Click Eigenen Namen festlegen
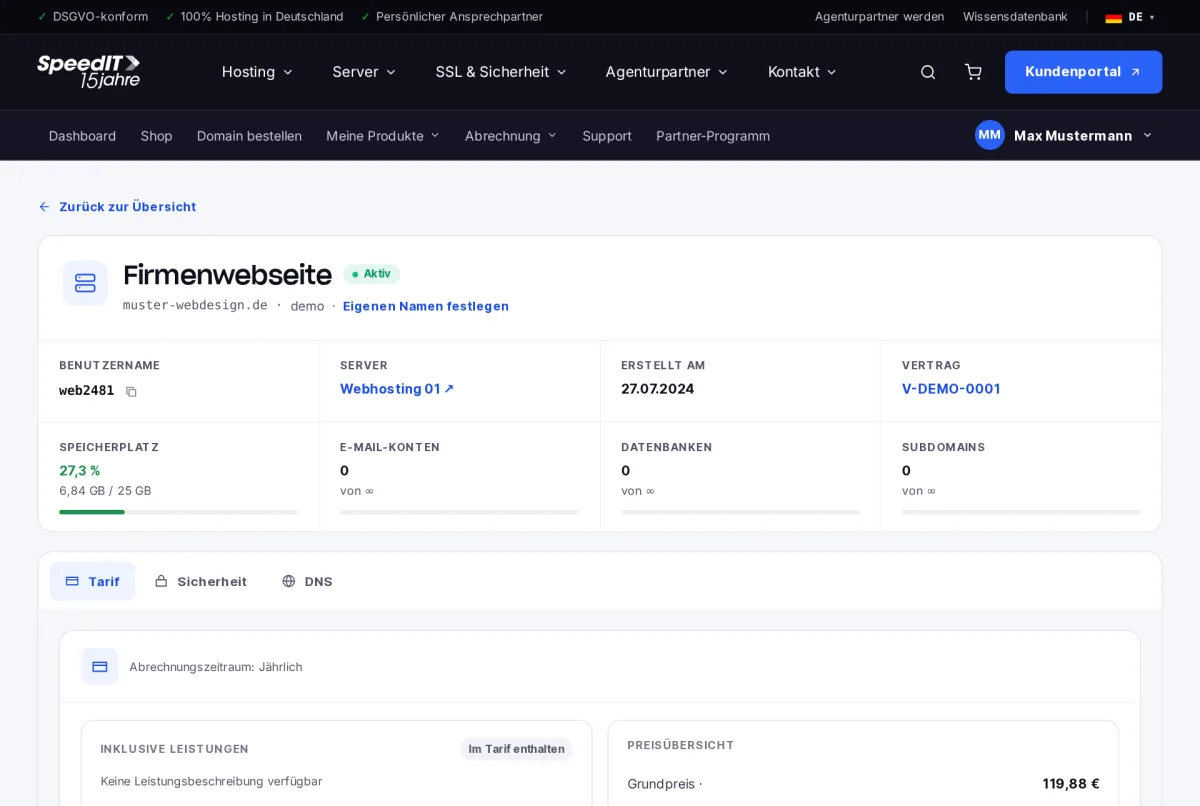This screenshot has width=1200, height=806. coord(426,306)
